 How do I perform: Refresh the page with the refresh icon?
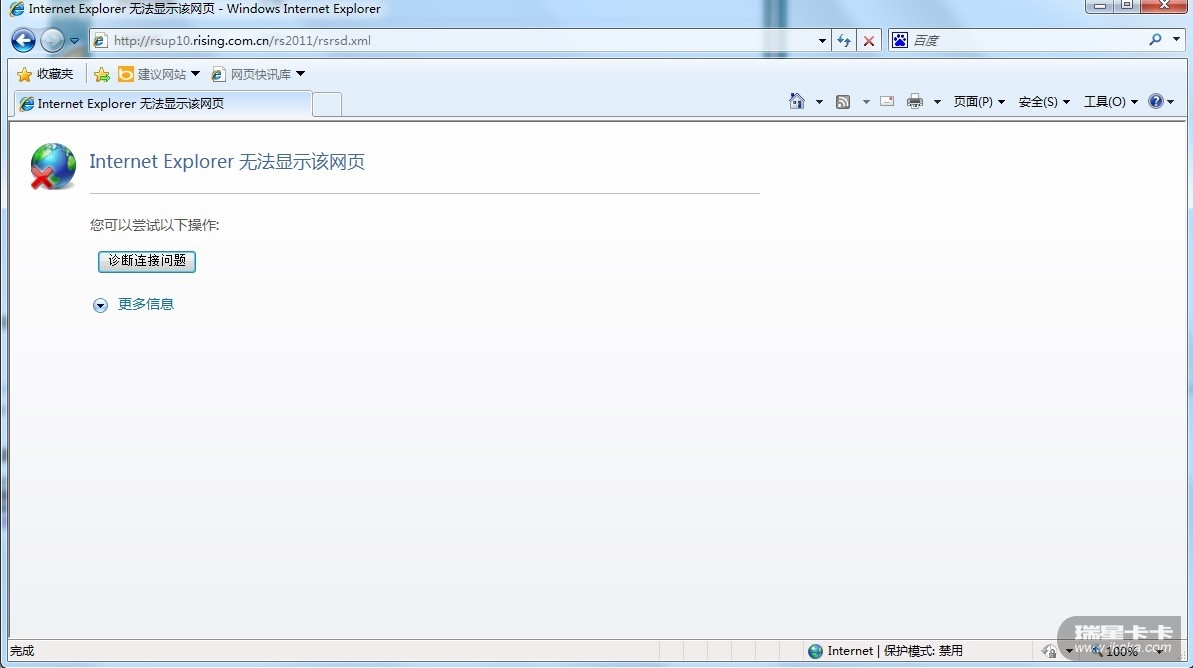click(x=844, y=41)
